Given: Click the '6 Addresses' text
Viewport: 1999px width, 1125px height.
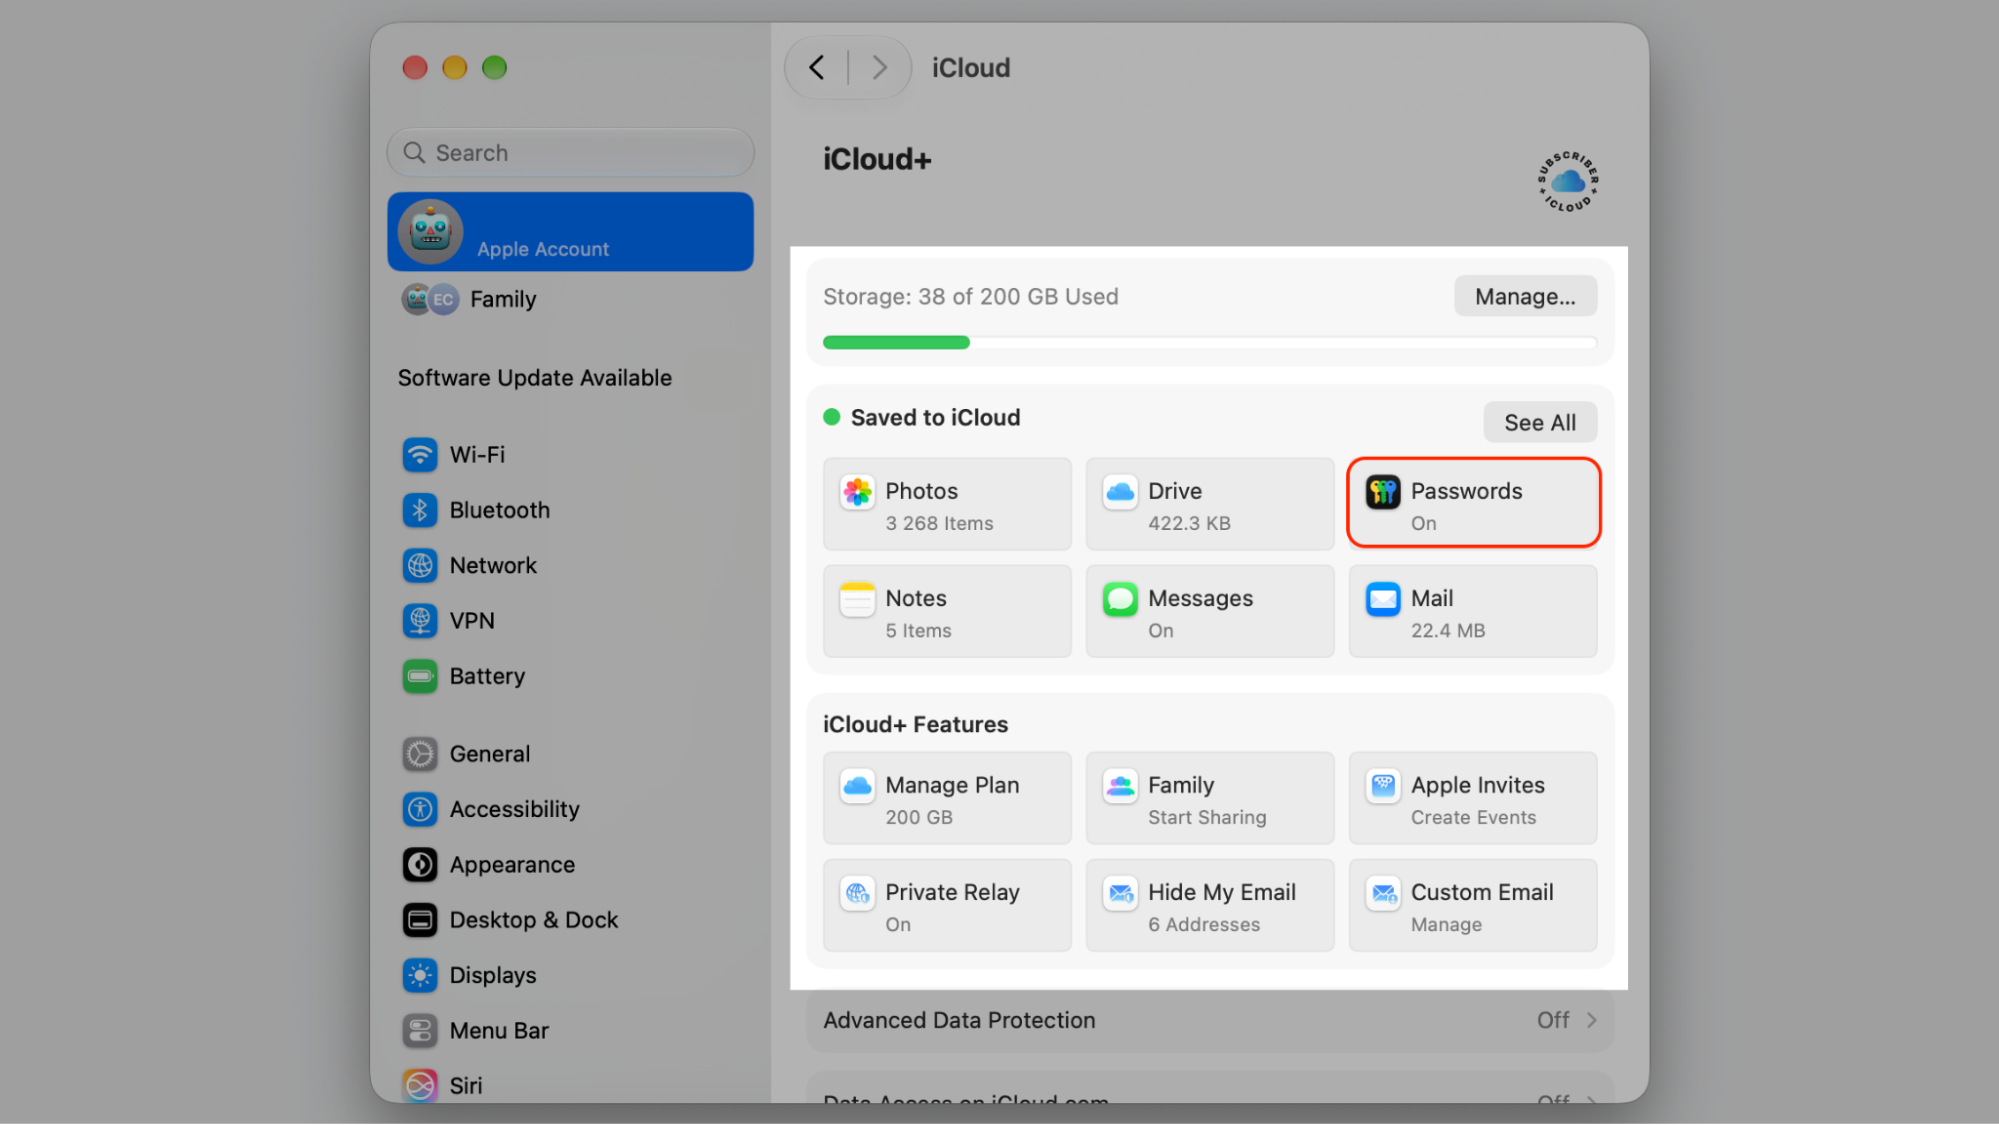Looking at the screenshot, I should pyautogui.click(x=1204, y=925).
